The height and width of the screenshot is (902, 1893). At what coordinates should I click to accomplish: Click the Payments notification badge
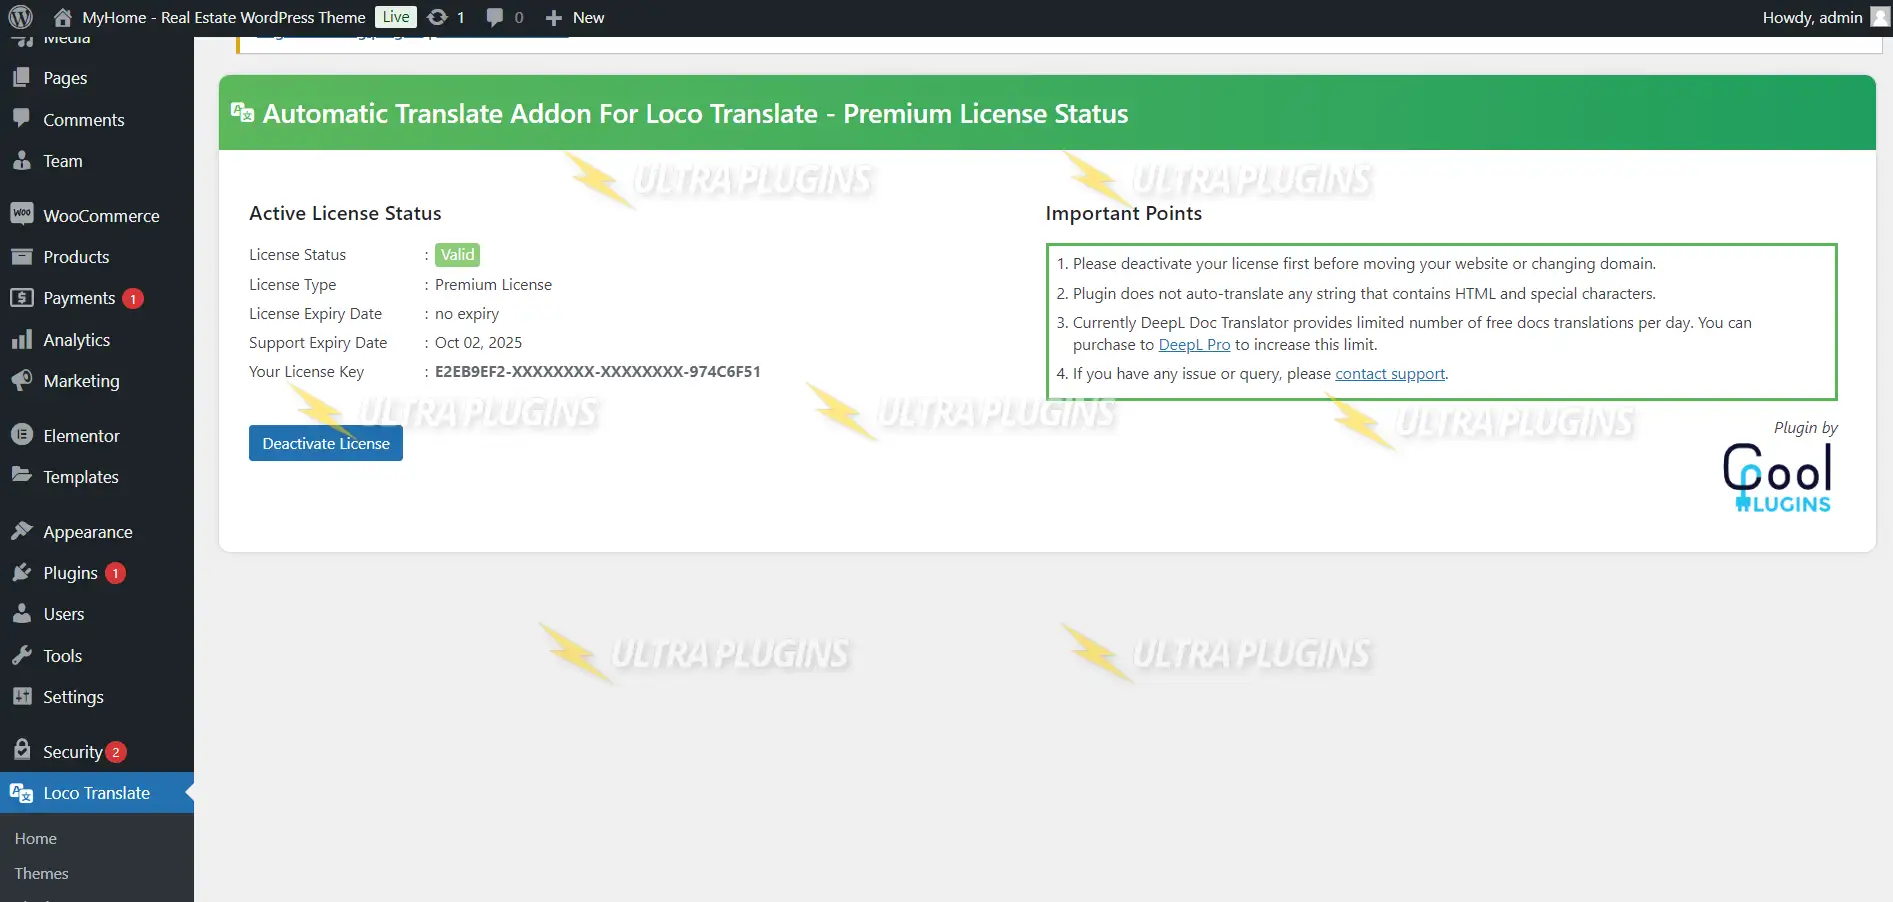pos(133,298)
